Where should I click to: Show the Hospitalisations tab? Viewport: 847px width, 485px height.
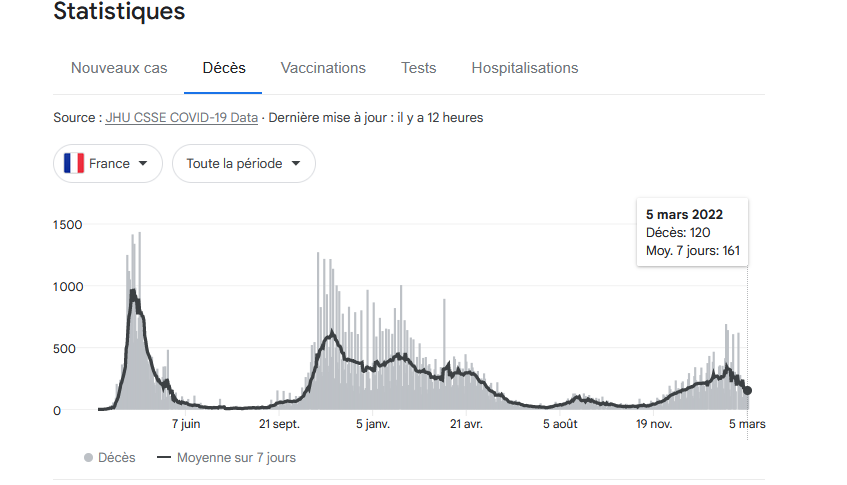pos(525,68)
